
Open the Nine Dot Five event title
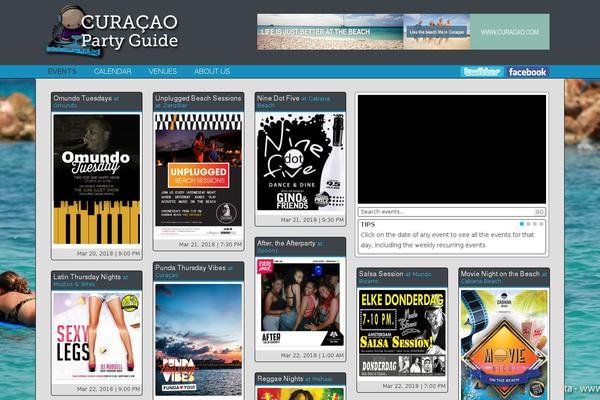click(x=278, y=98)
